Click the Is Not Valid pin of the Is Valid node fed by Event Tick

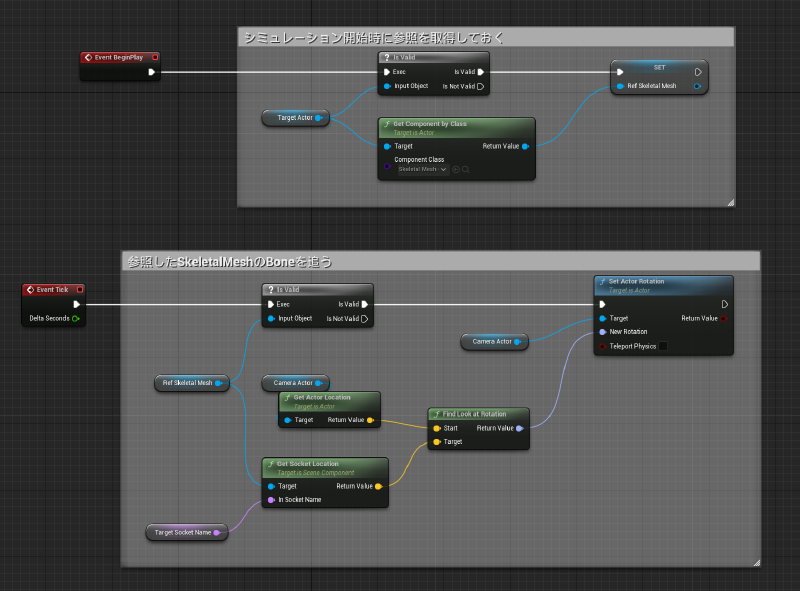(x=364, y=318)
